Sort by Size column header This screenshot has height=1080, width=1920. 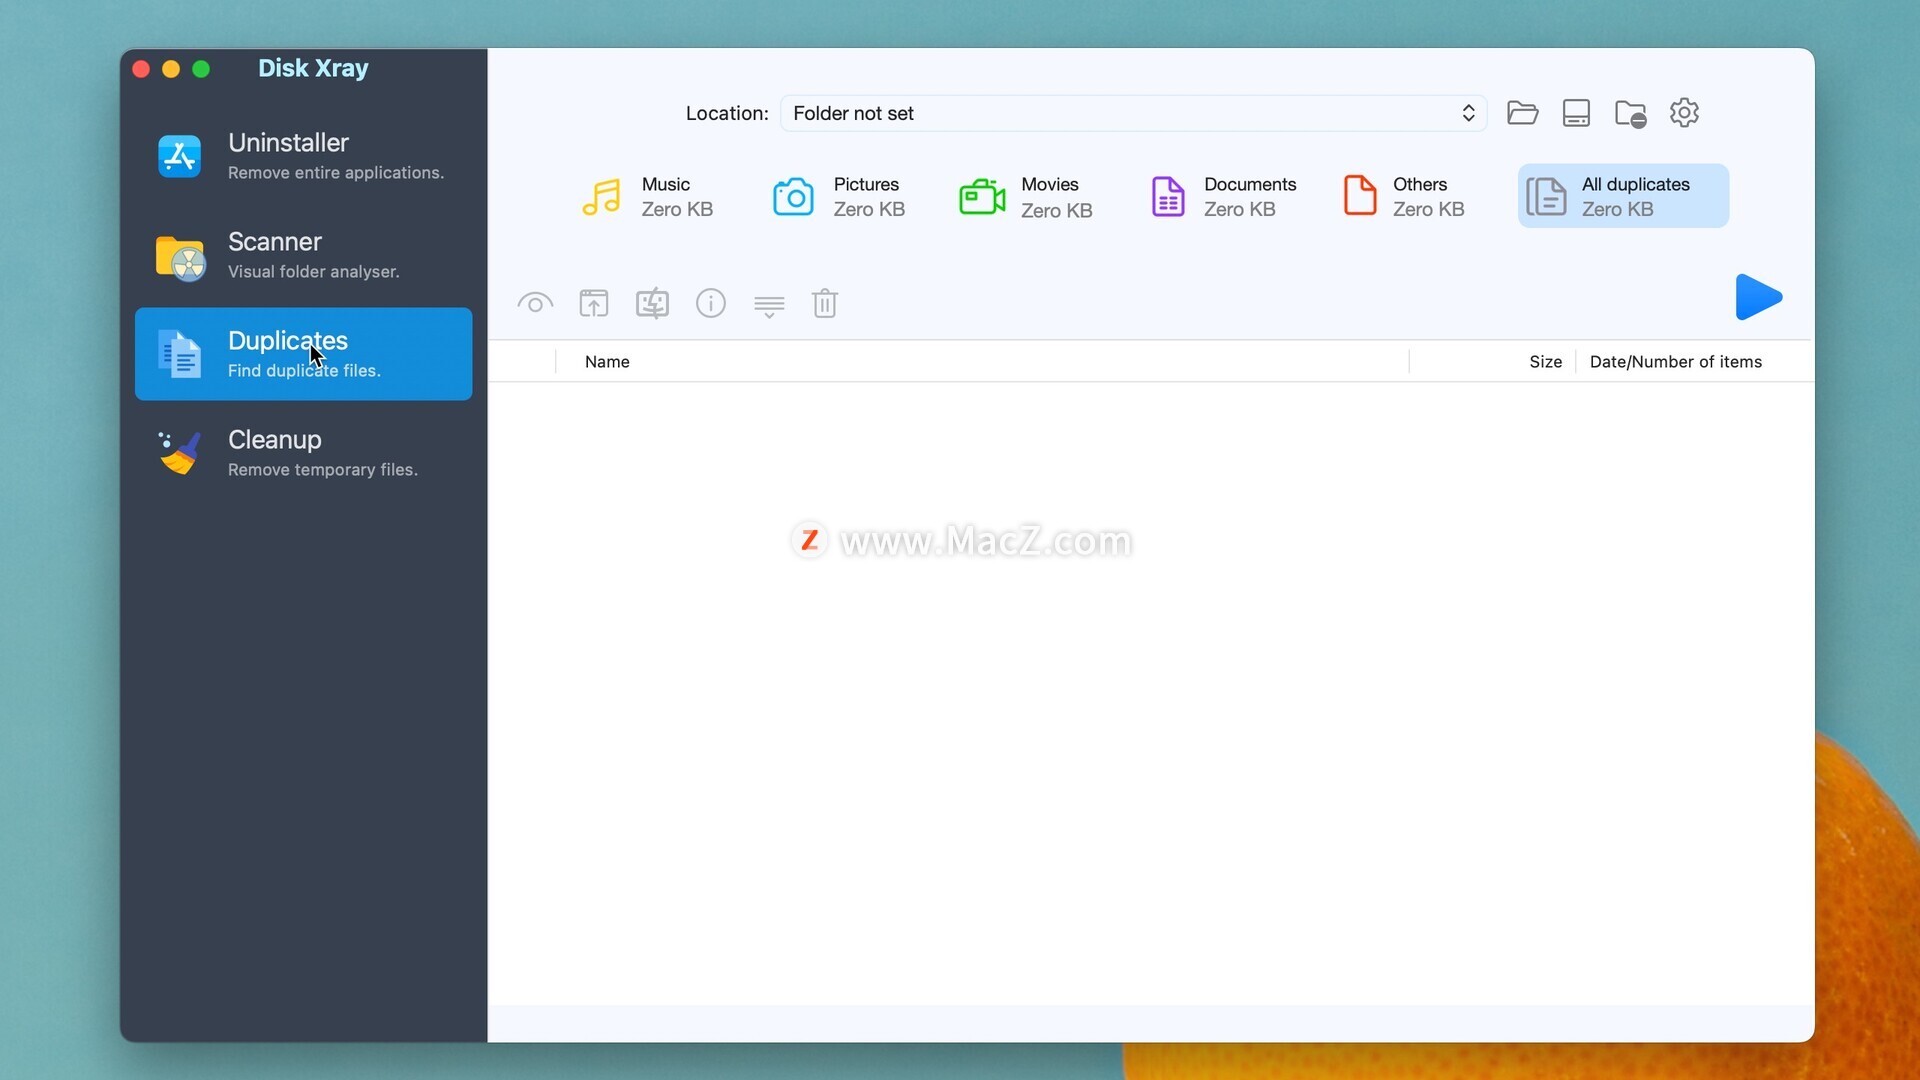[1545, 362]
